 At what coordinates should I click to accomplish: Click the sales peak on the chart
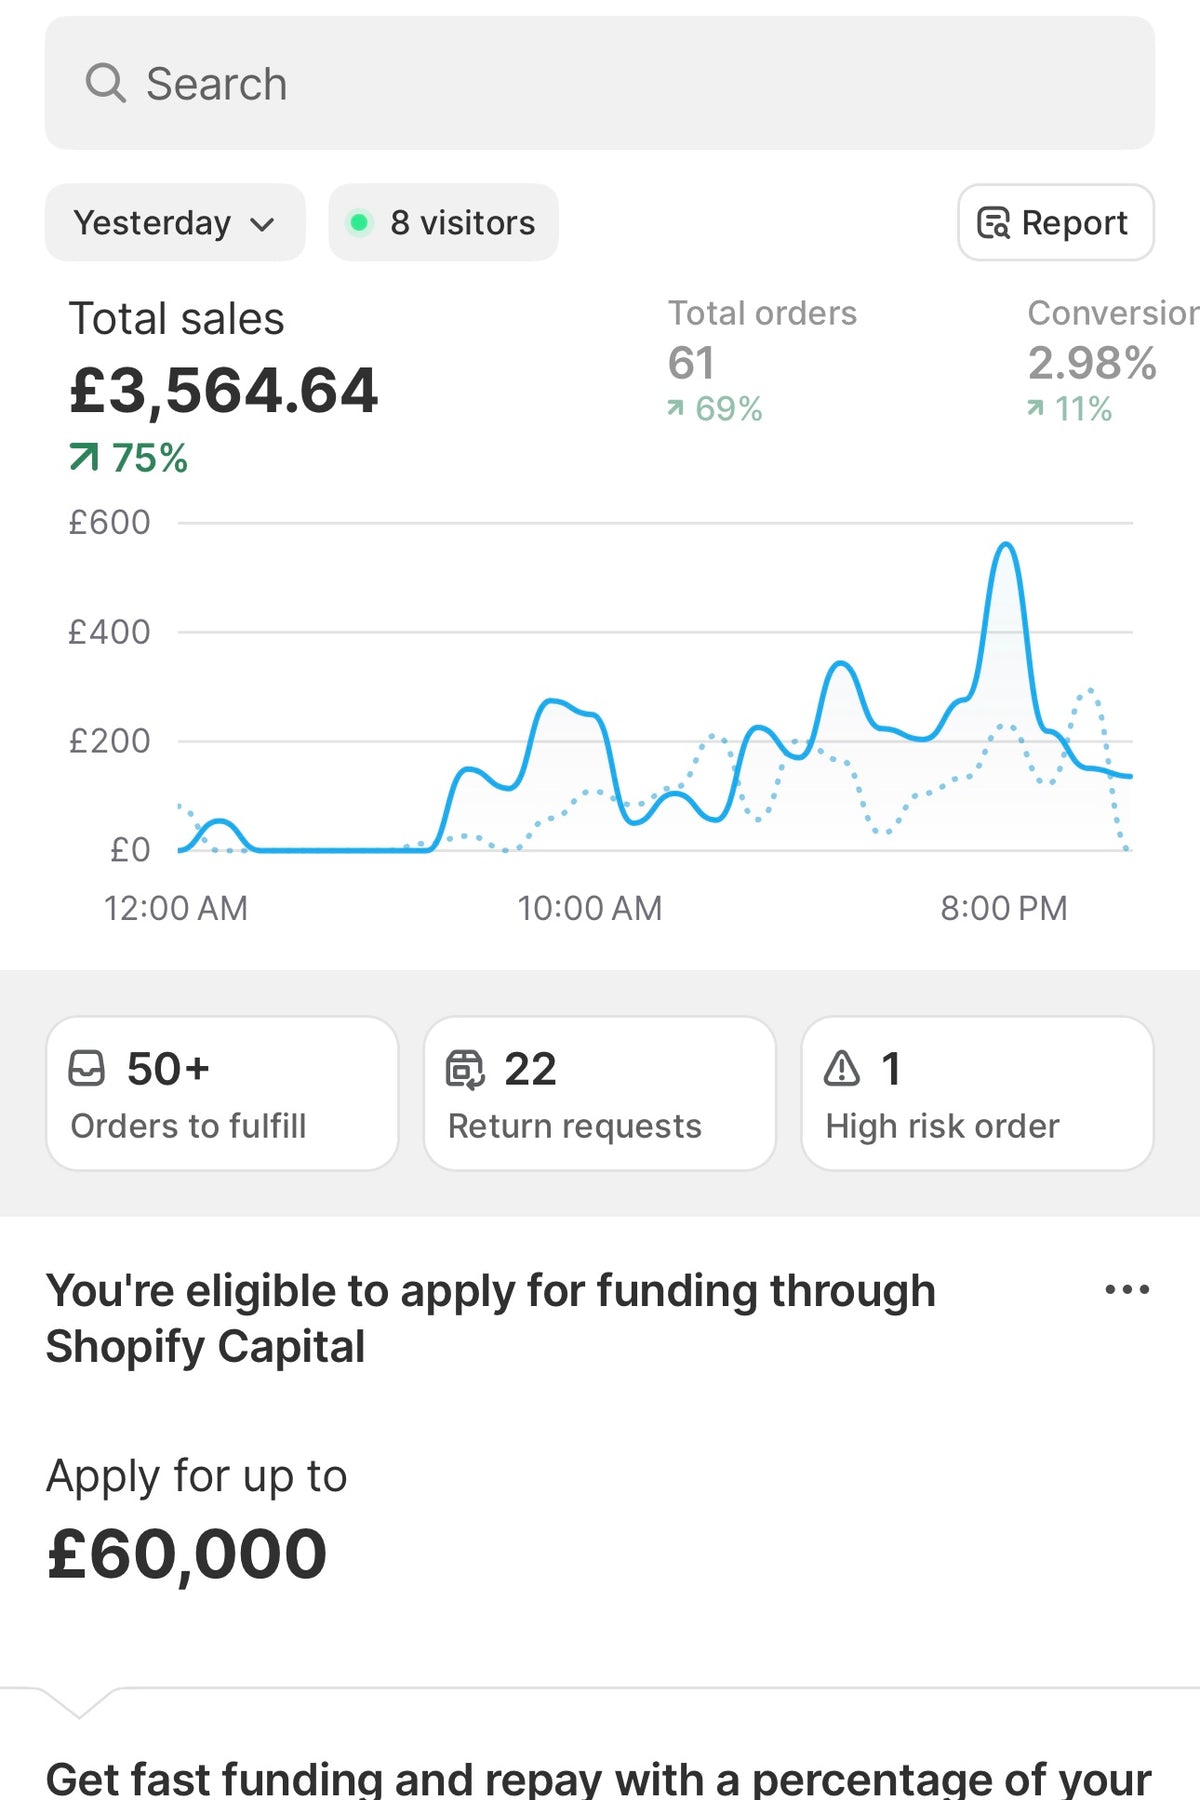[1006, 546]
